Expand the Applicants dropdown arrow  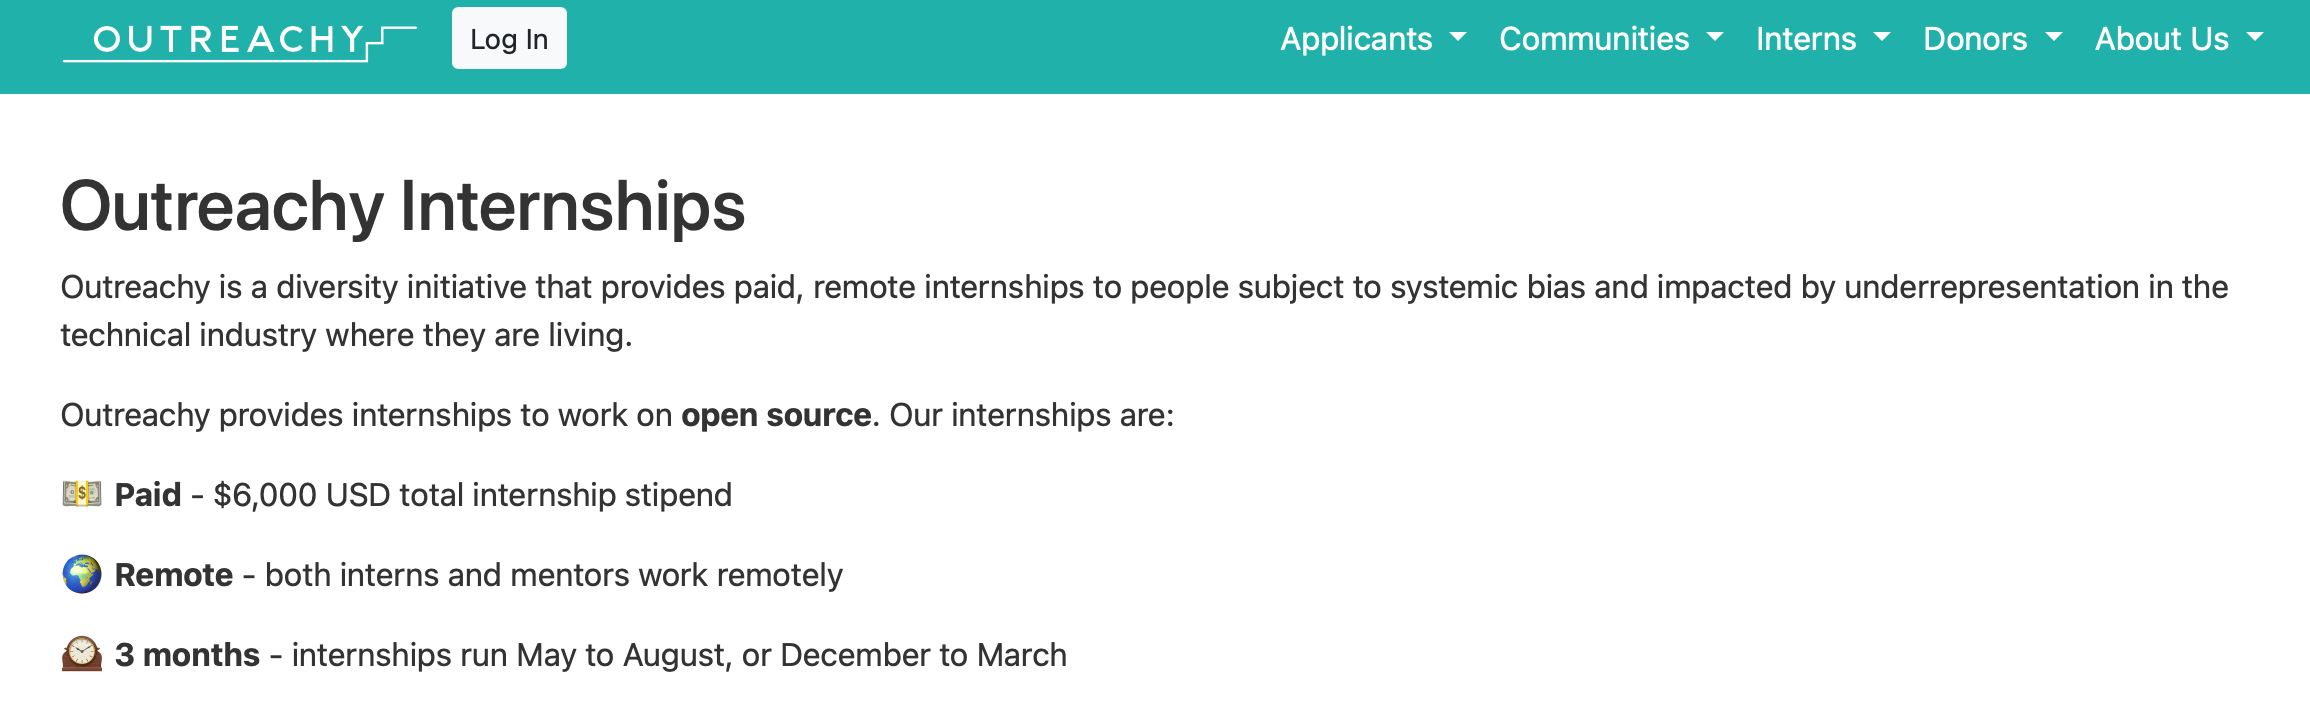[1458, 37]
